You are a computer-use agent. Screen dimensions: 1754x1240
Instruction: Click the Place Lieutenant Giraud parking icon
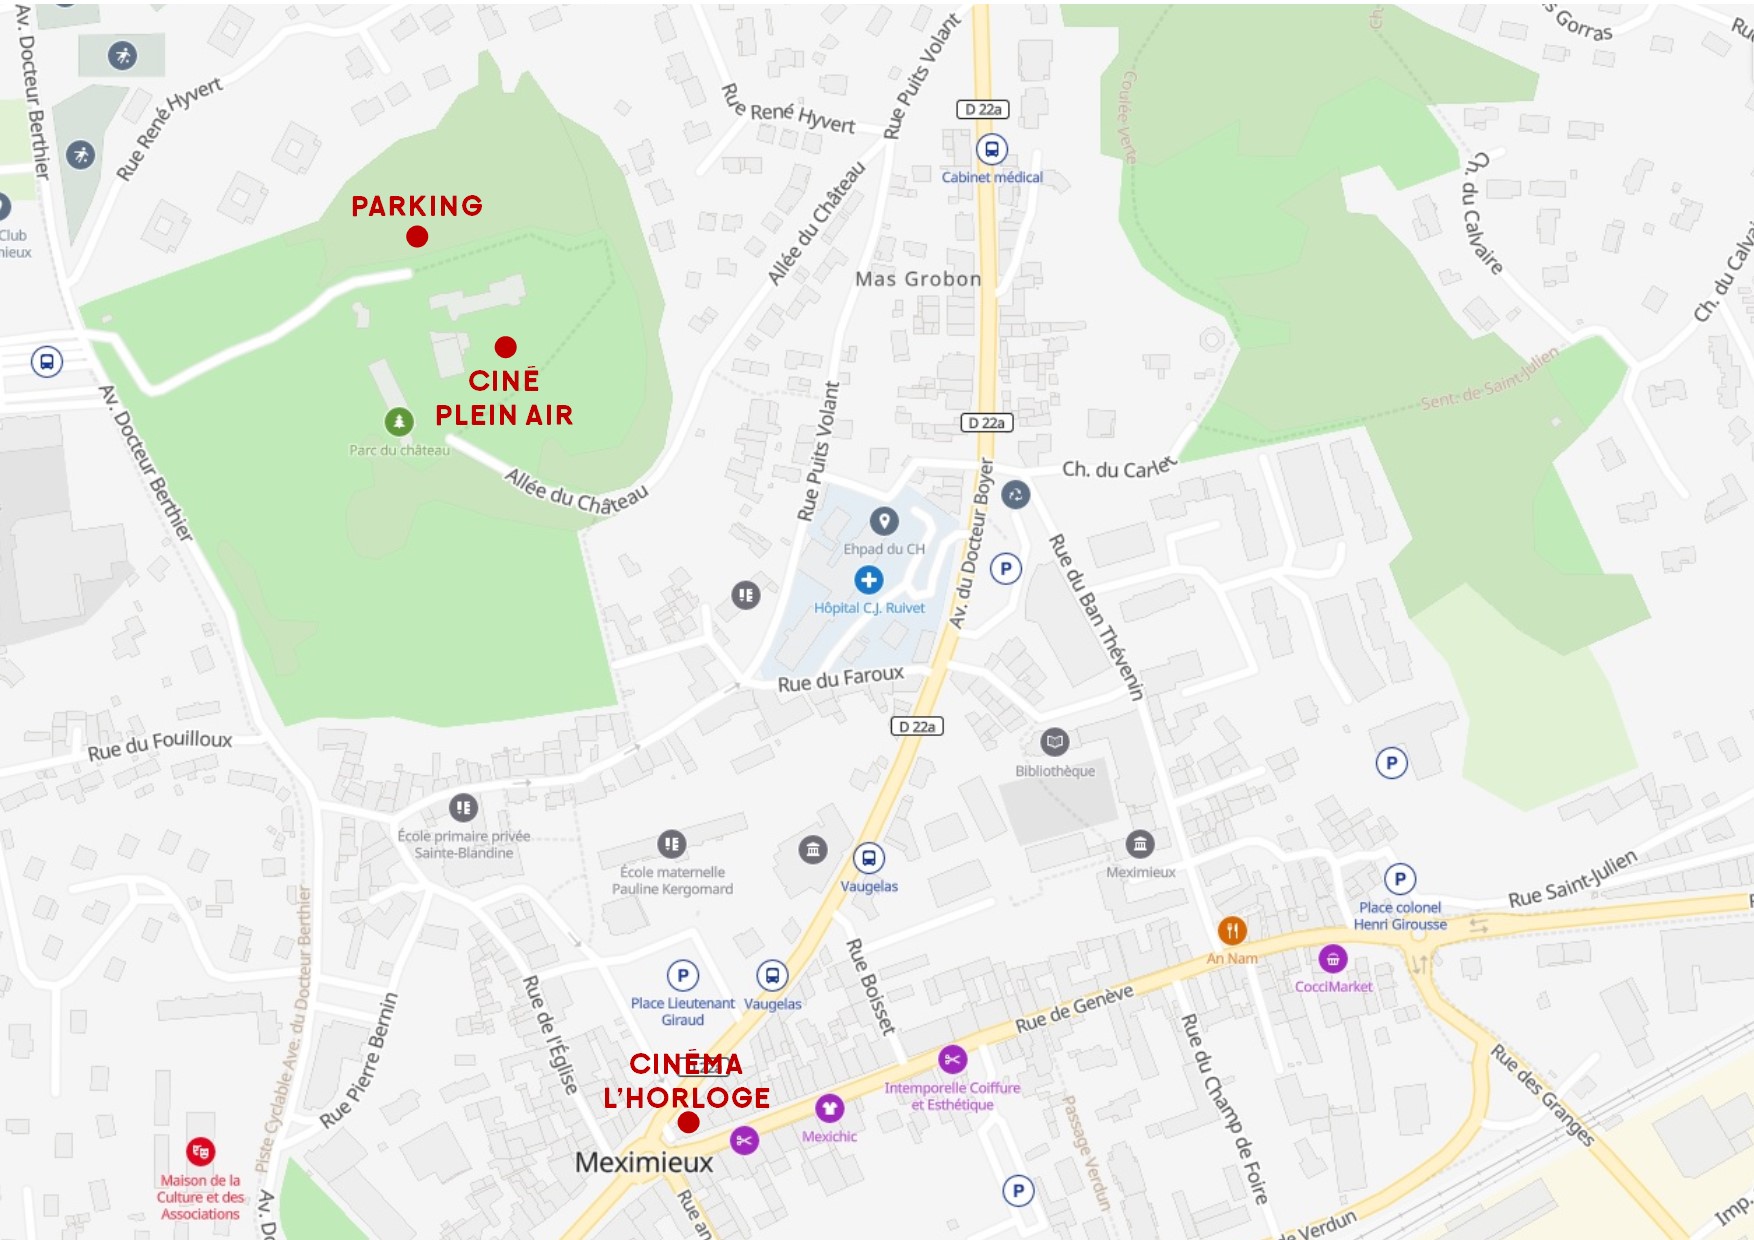pyautogui.click(x=683, y=975)
